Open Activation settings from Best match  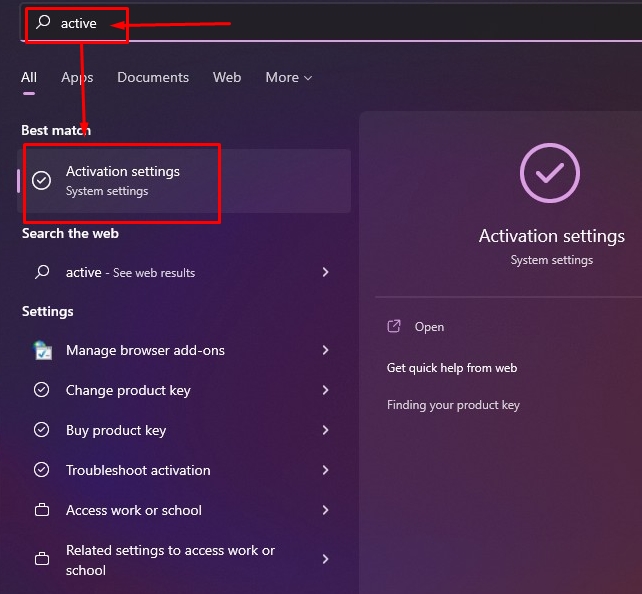click(x=184, y=181)
